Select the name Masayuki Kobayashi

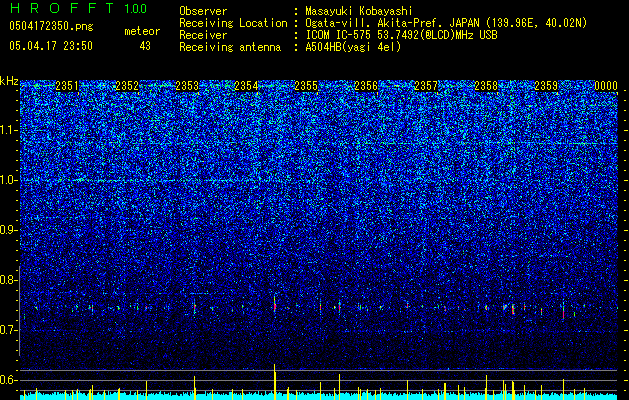[359, 11]
